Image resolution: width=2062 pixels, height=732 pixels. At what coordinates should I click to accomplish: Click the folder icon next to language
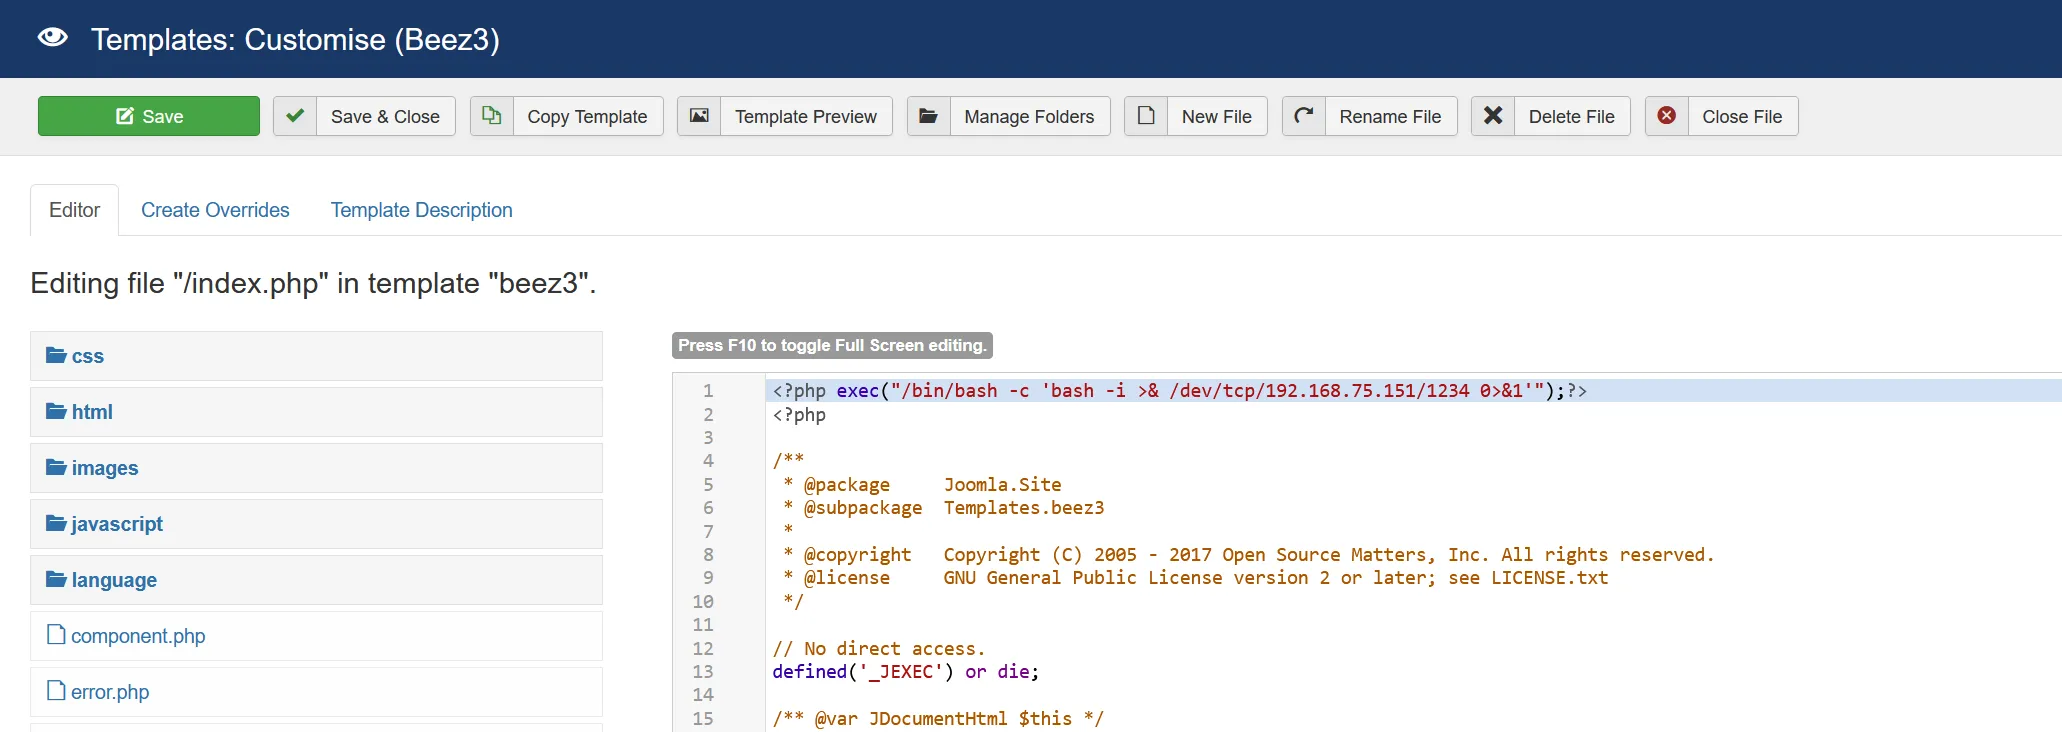56,579
